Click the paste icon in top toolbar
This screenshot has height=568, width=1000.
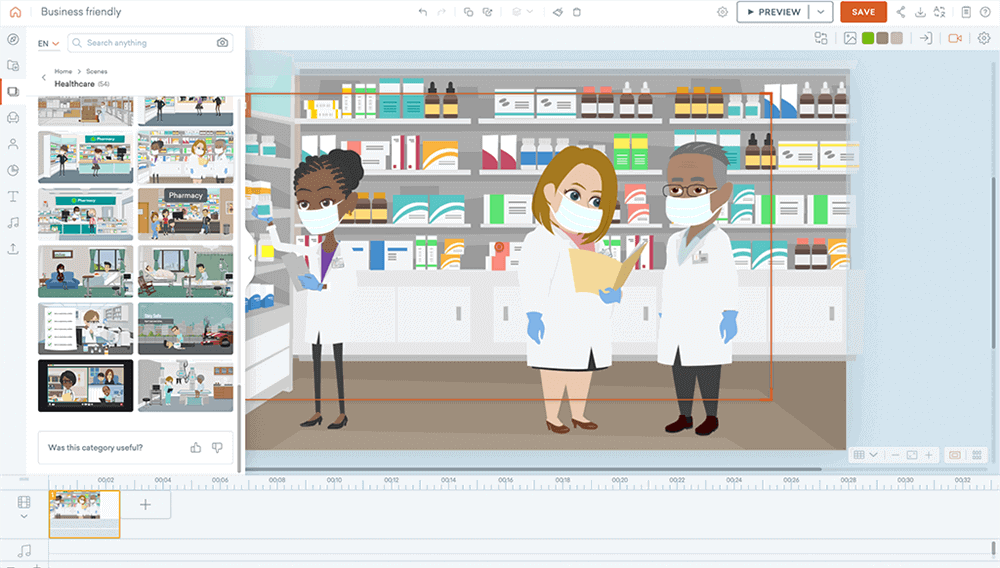[487, 12]
